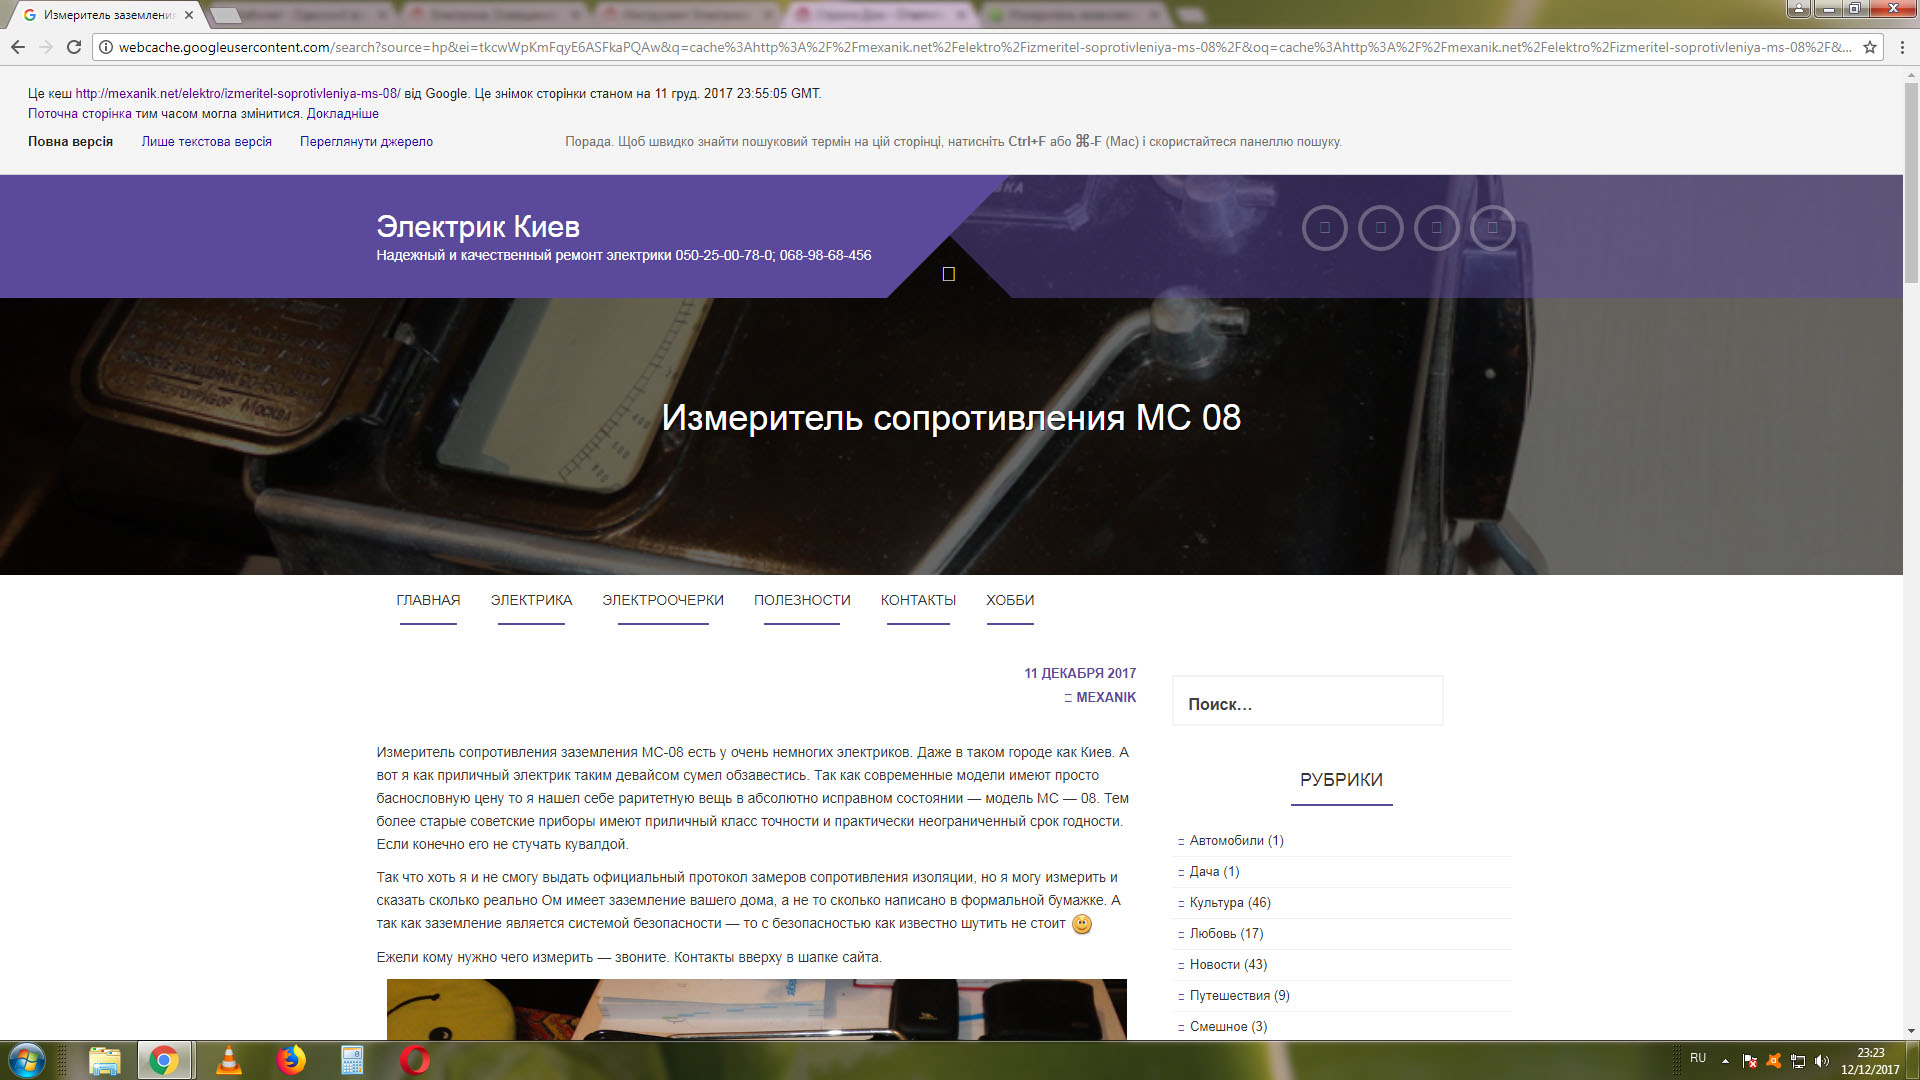Open the 'Переглянути джерело' link
The height and width of the screenshot is (1080, 1920).
366,142
